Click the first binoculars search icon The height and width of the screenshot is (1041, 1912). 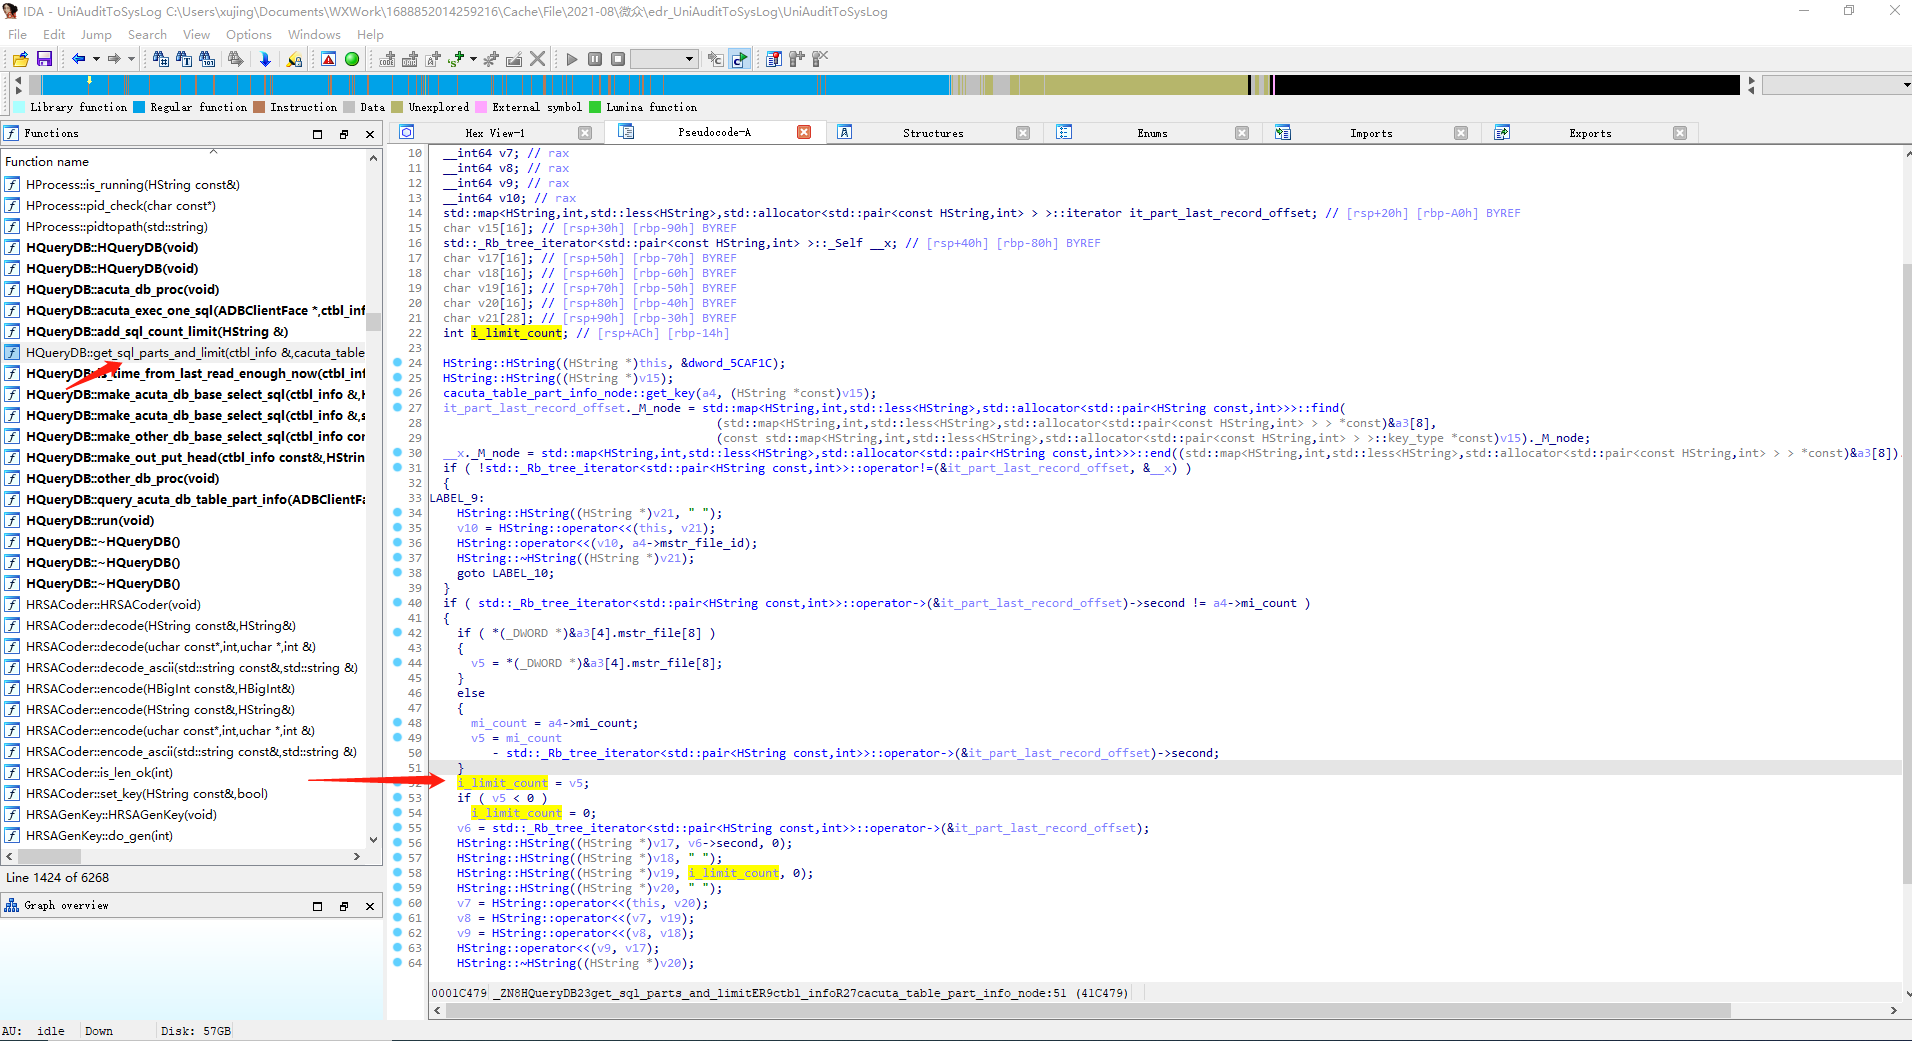160,59
